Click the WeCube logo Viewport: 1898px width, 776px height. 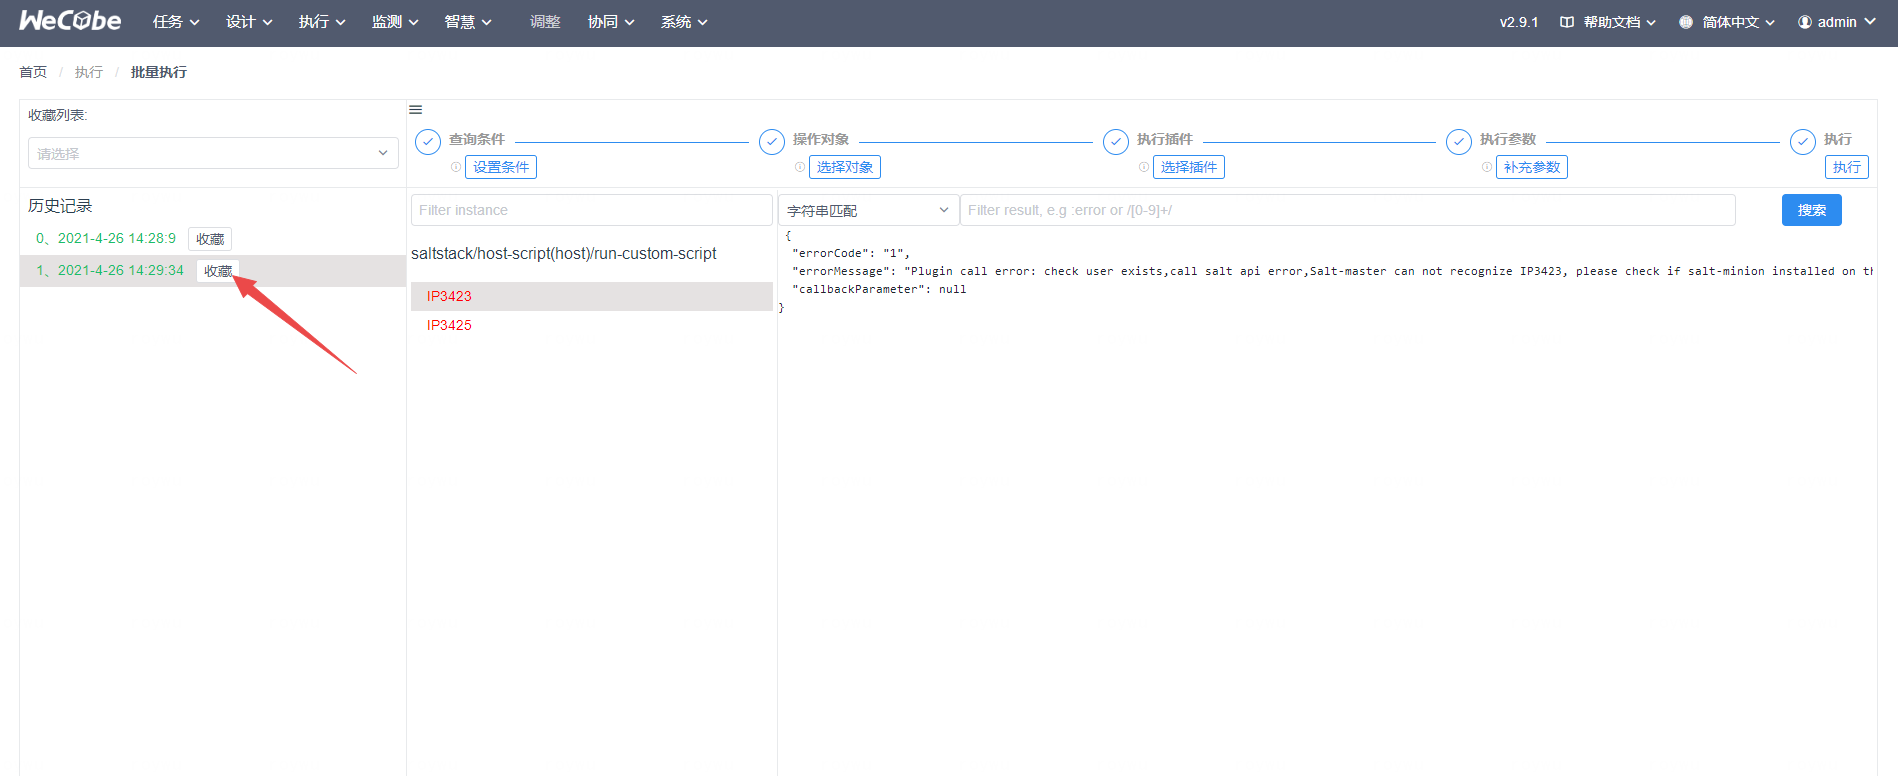70,21
